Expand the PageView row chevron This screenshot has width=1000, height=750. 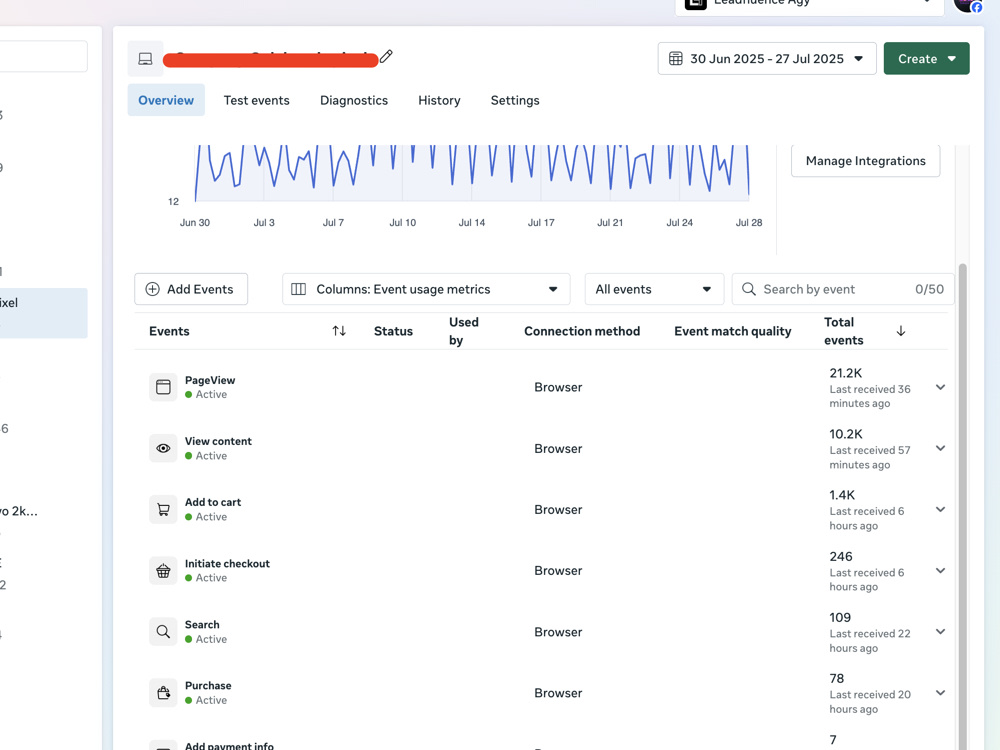click(940, 387)
